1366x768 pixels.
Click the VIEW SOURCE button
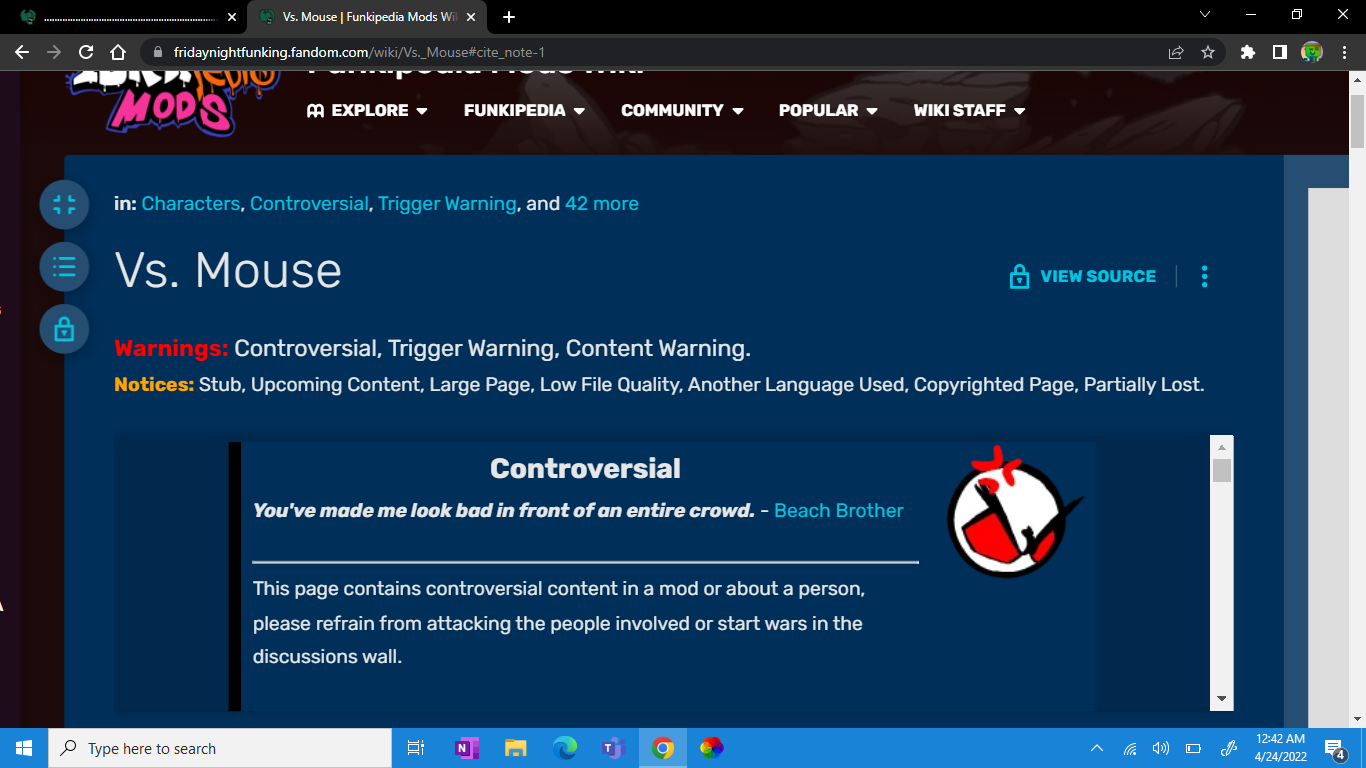click(1082, 277)
